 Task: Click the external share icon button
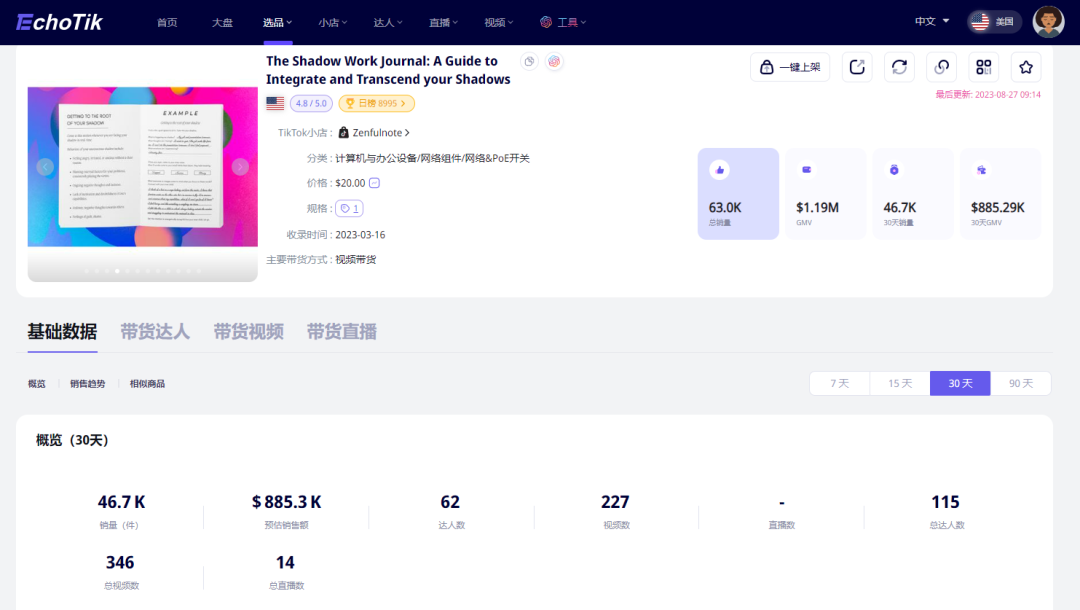tap(857, 67)
